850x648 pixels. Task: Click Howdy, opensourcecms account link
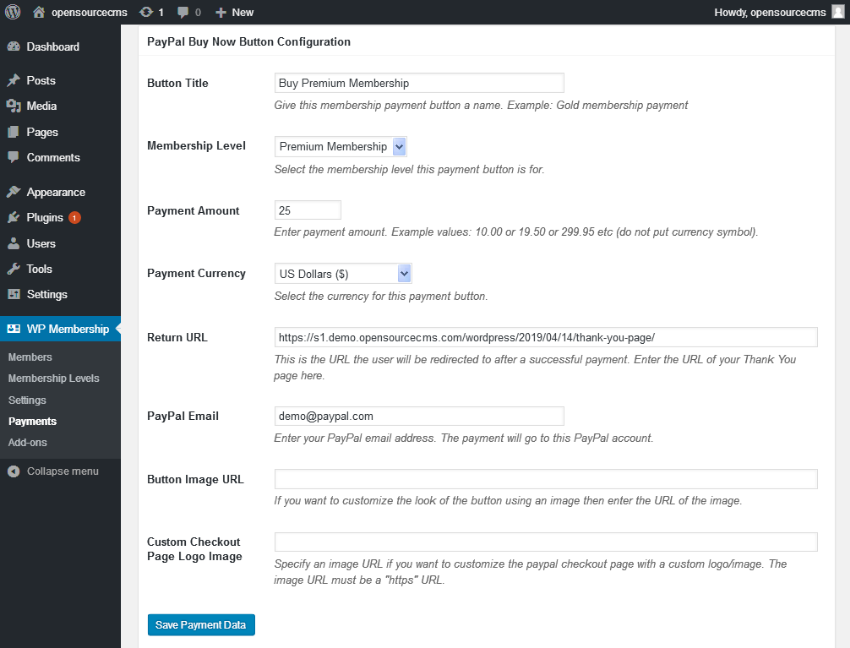click(x=770, y=12)
